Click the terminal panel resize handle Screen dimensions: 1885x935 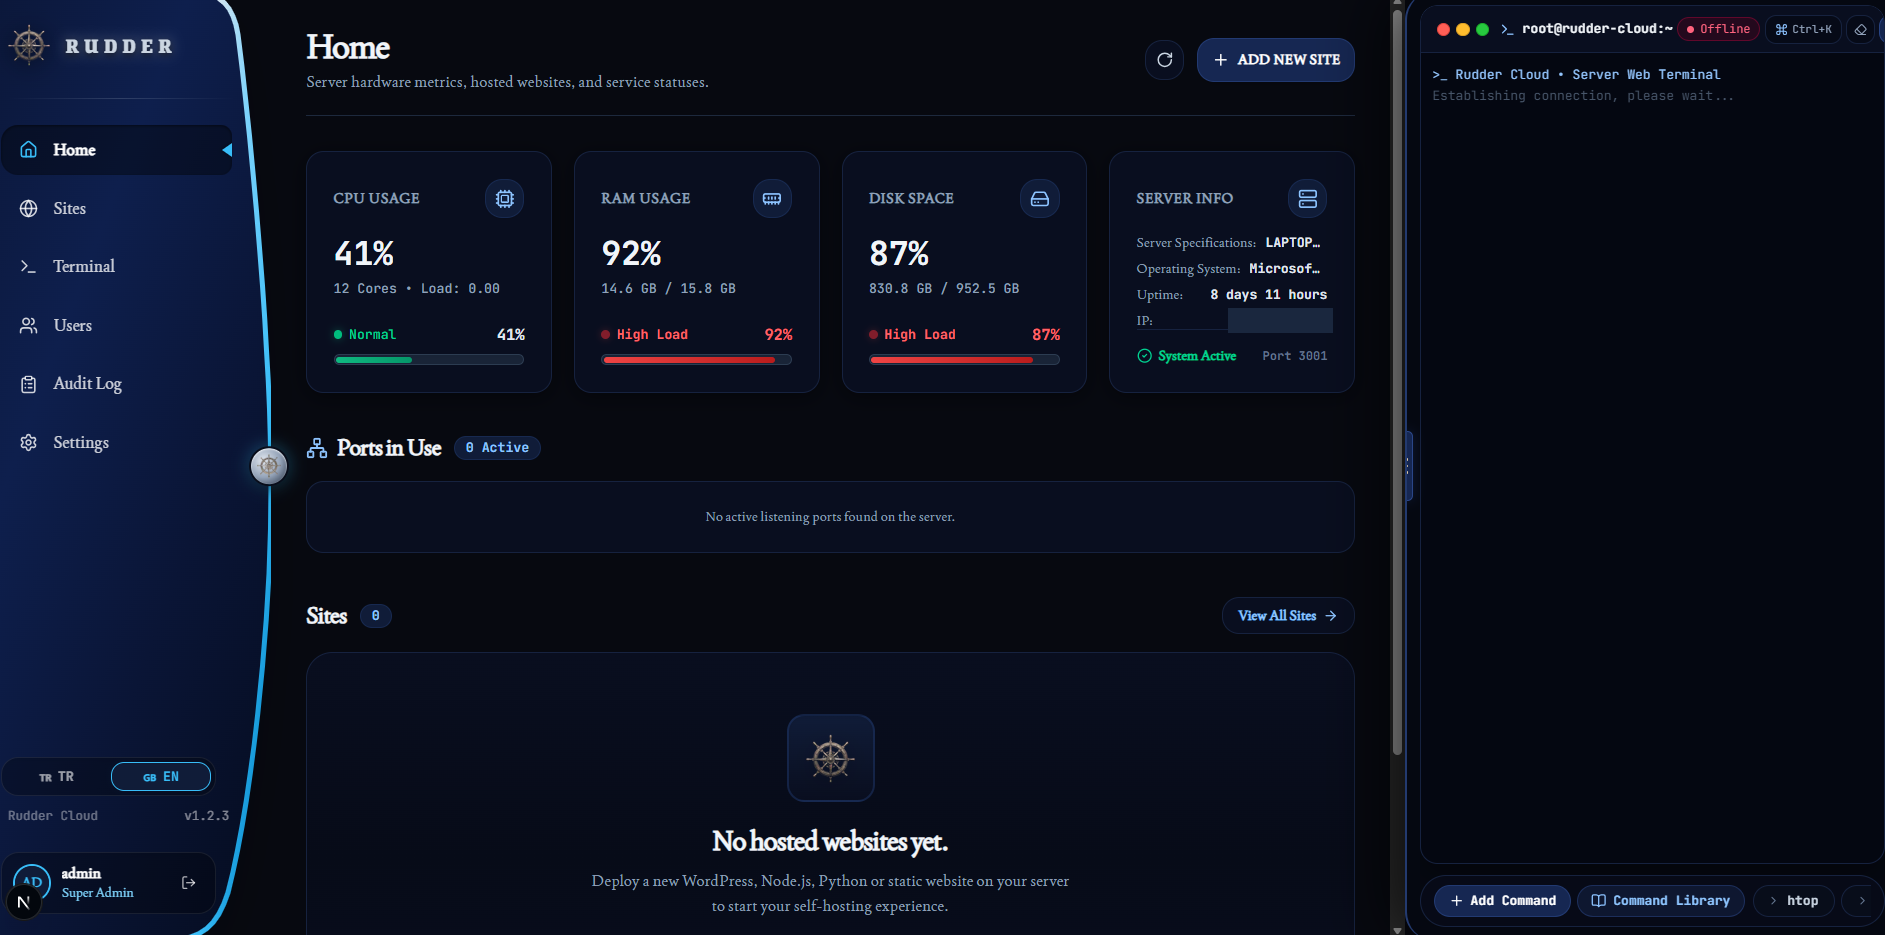pos(1408,466)
